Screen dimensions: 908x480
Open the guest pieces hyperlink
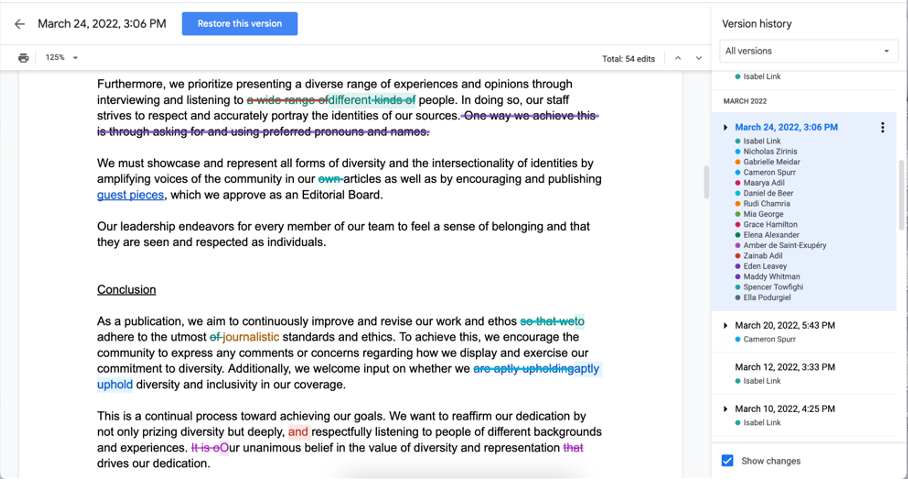(x=130, y=195)
